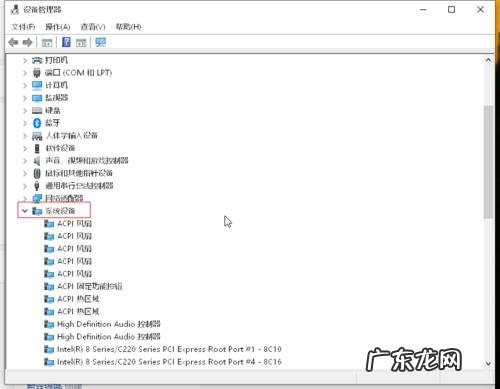Click the USB icon beside 通用串行总线控制器
The image size is (500, 389).
coord(37,186)
